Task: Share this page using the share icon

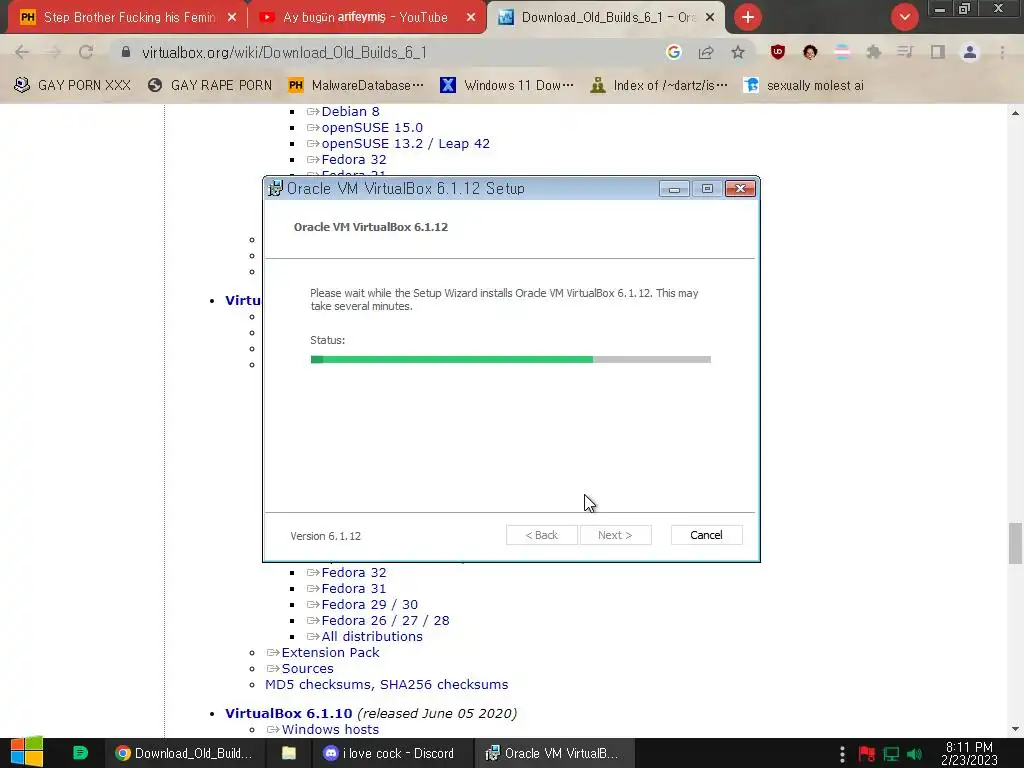Action: pyautogui.click(x=706, y=52)
